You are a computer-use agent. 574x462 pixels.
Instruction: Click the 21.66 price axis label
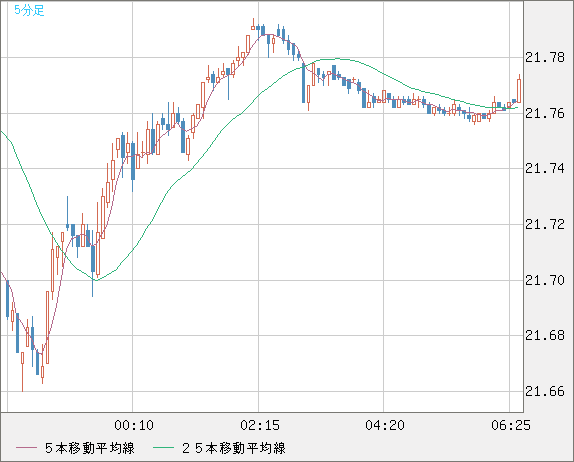[545, 392]
